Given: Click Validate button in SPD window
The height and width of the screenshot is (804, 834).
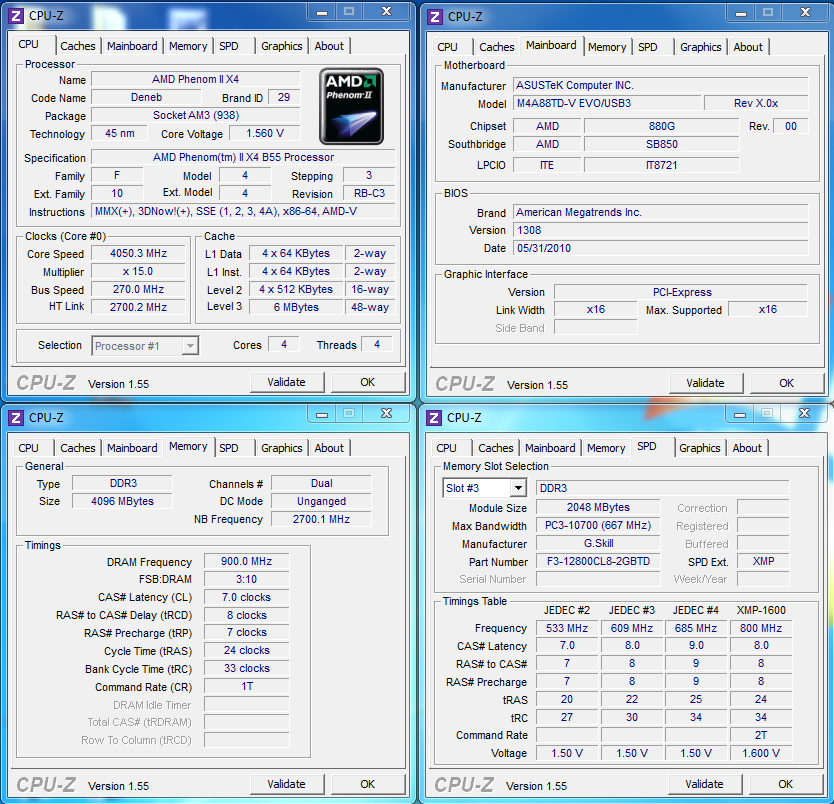Looking at the screenshot, I should coord(704,784).
